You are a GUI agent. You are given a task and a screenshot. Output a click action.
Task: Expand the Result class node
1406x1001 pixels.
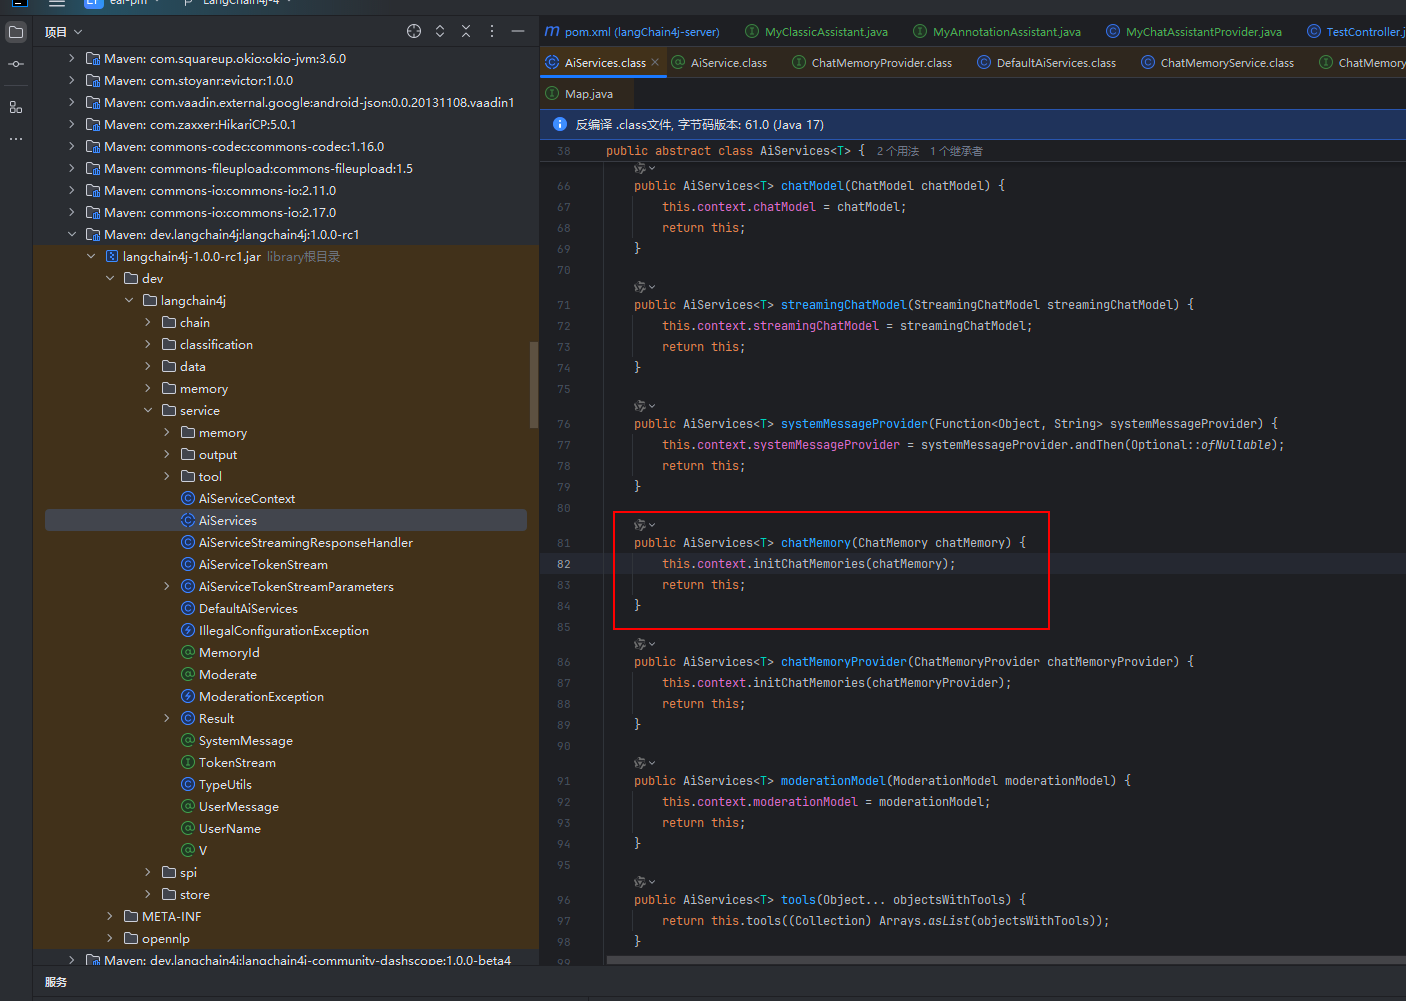point(166,719)
